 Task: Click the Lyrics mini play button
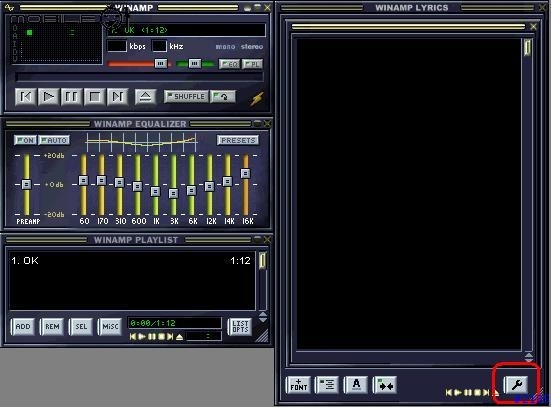click(458, 393)
